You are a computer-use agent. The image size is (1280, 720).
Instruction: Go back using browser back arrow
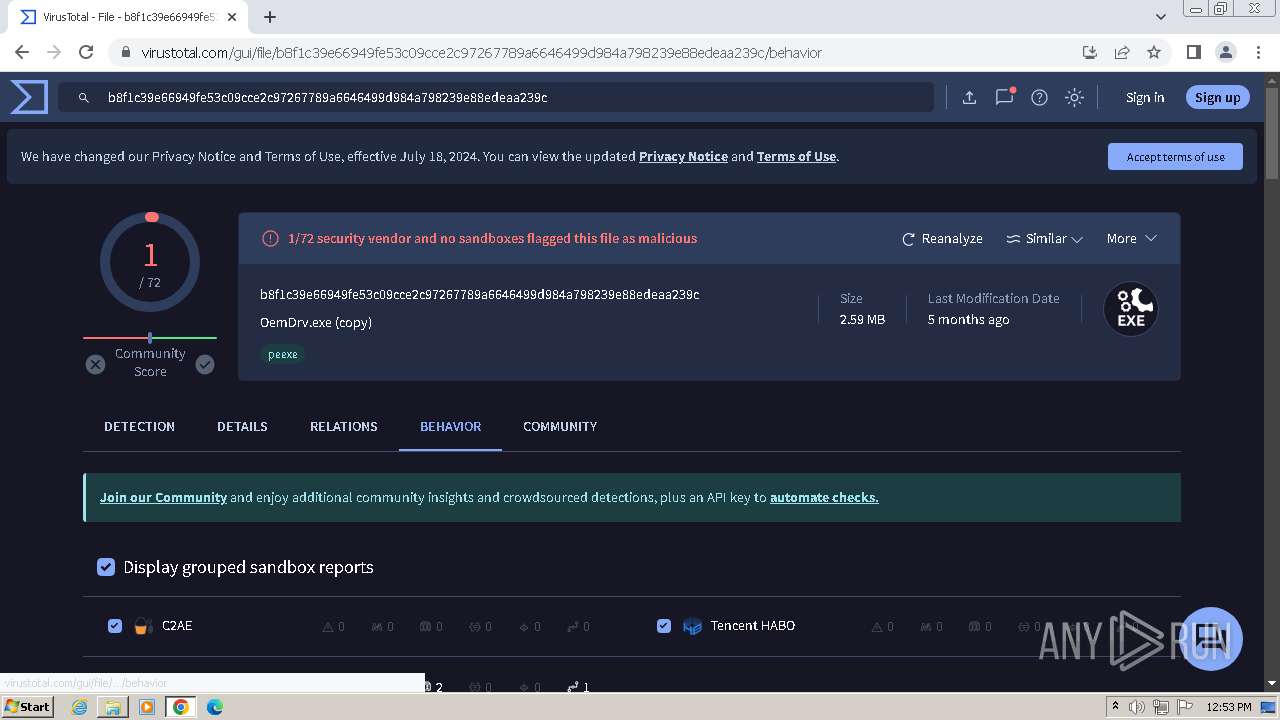22,52
